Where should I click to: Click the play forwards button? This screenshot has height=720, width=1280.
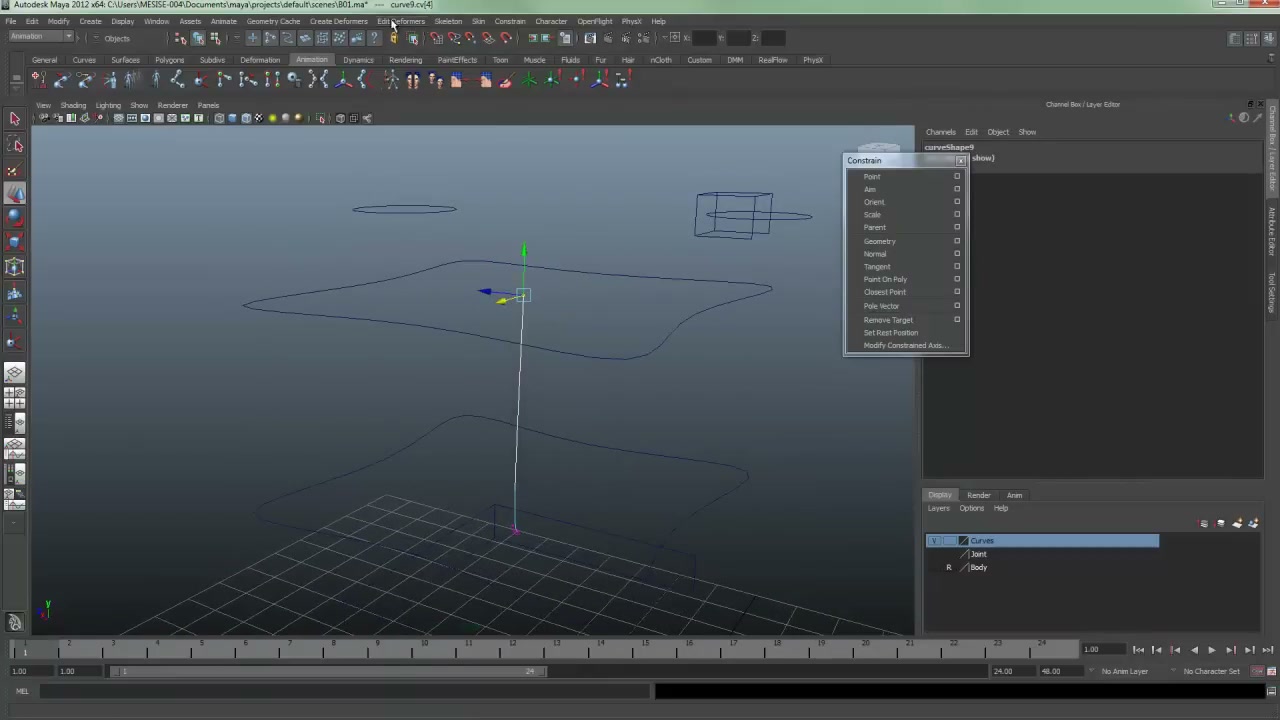[x=1211, y=650]
